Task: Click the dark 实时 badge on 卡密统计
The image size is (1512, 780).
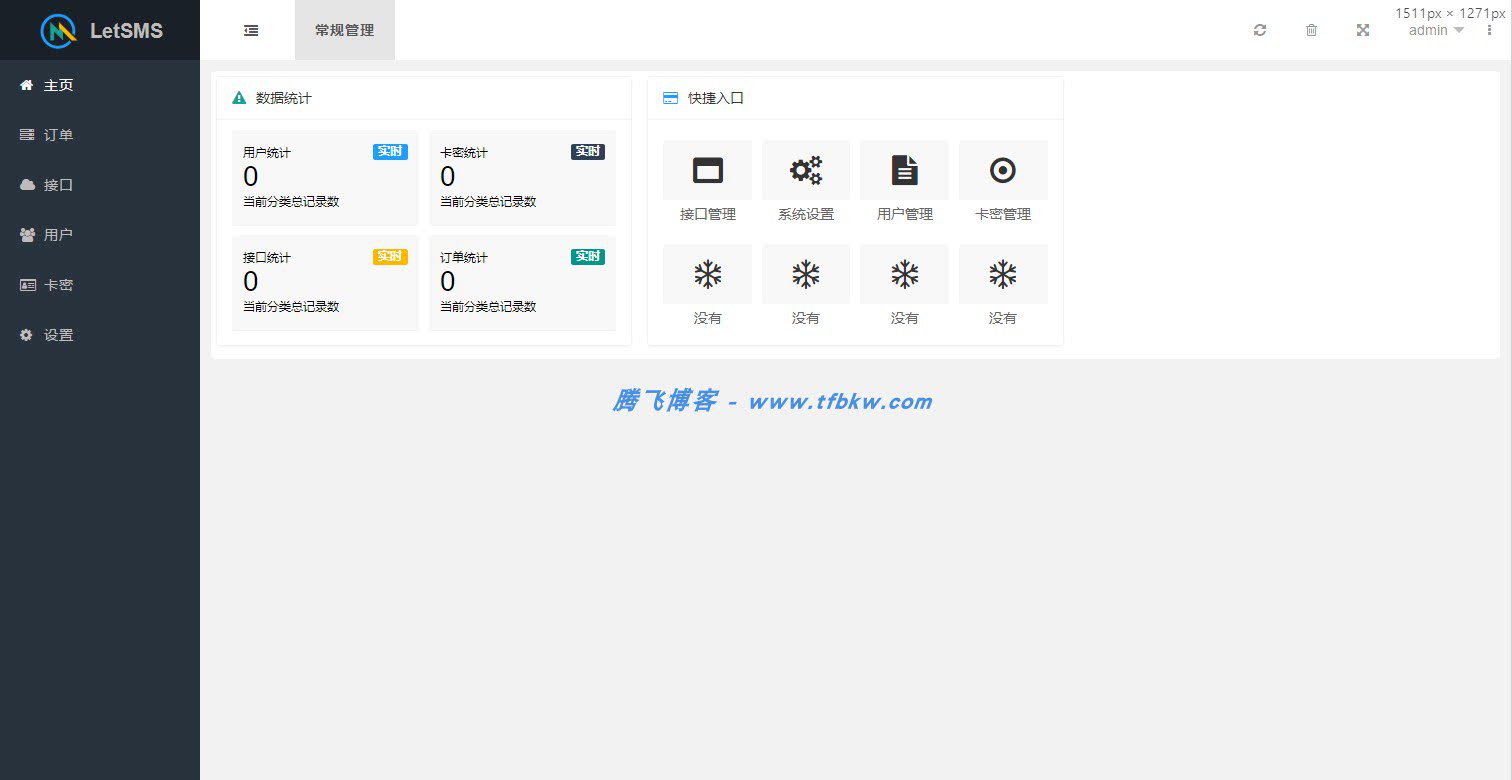Action: pos(588,152)
